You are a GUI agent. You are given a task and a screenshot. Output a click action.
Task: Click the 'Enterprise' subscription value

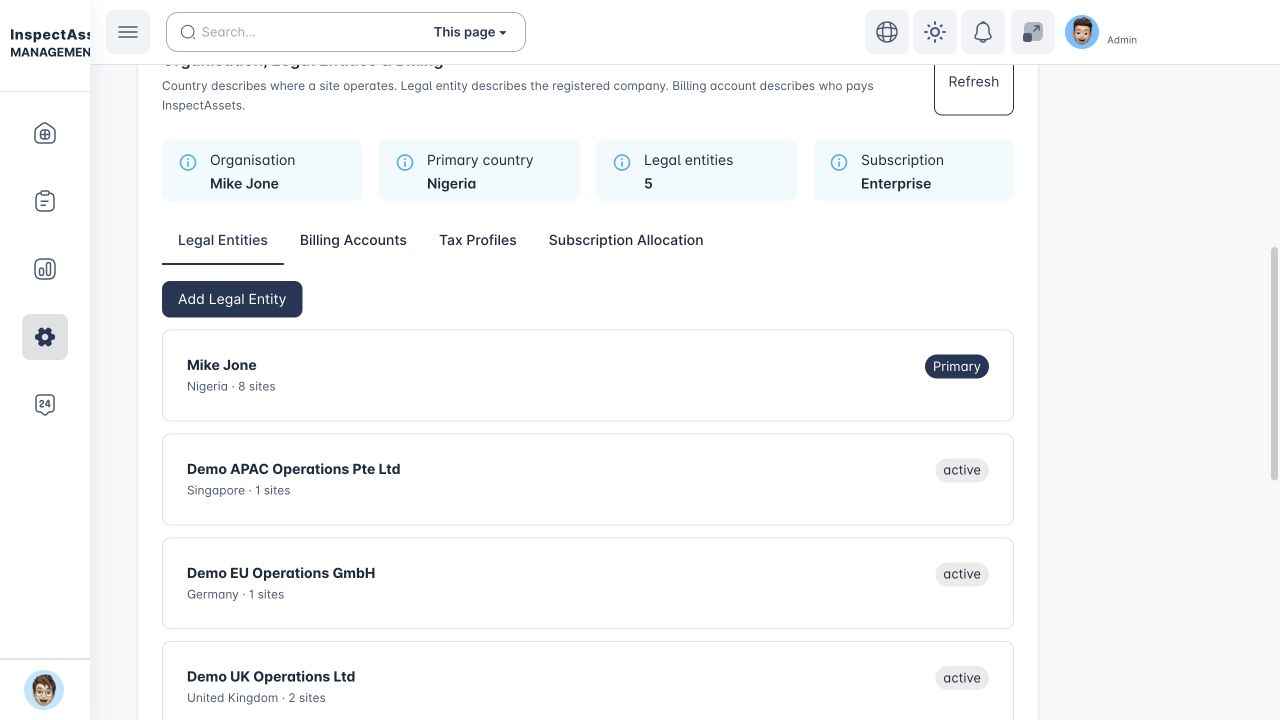pos(896,184)
